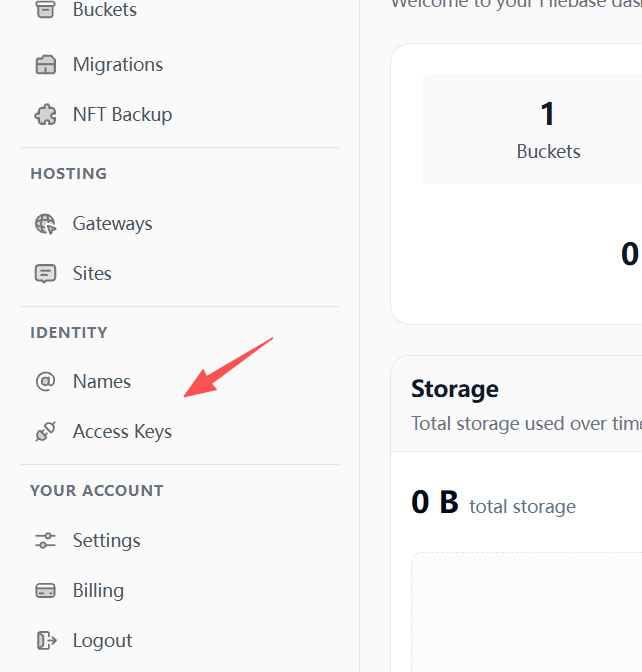Open the Names identity page
Image resolution: width=642 pixels, height=672 pixels.
[x=102, y=381]
